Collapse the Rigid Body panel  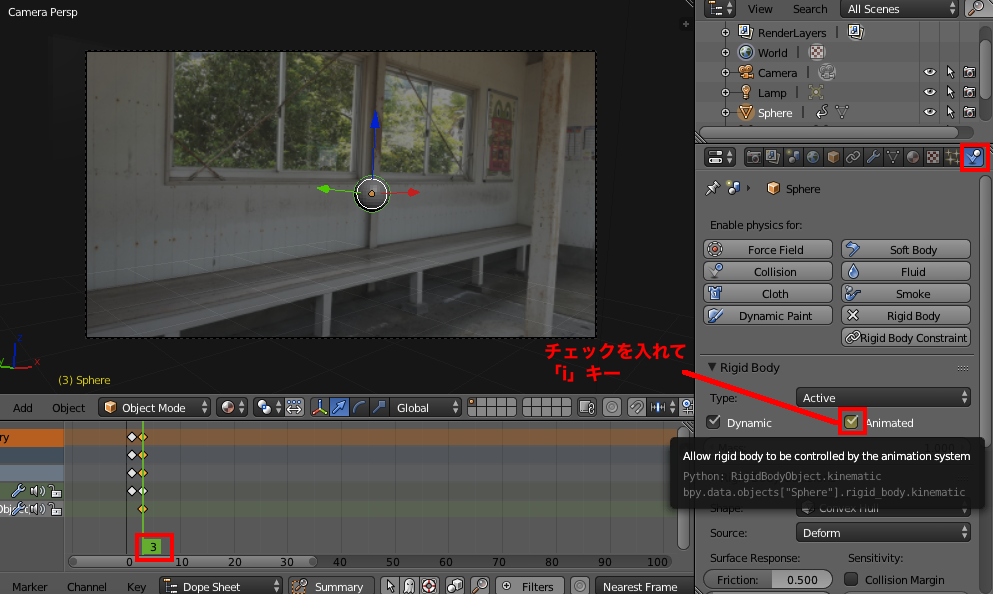(x=712, y=367)
